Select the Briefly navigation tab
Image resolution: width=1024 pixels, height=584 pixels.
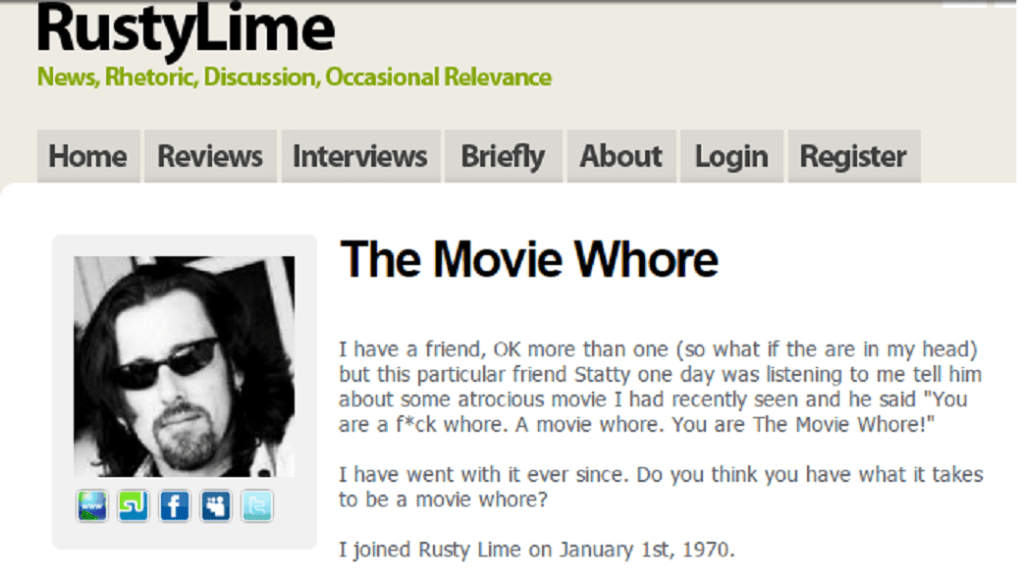click(x=503, y=157)
